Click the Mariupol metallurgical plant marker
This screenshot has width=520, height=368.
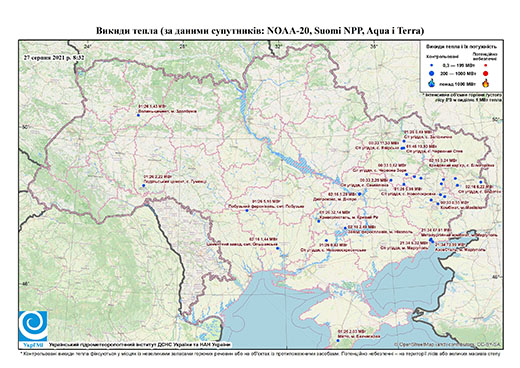click(x=431, y=239)
